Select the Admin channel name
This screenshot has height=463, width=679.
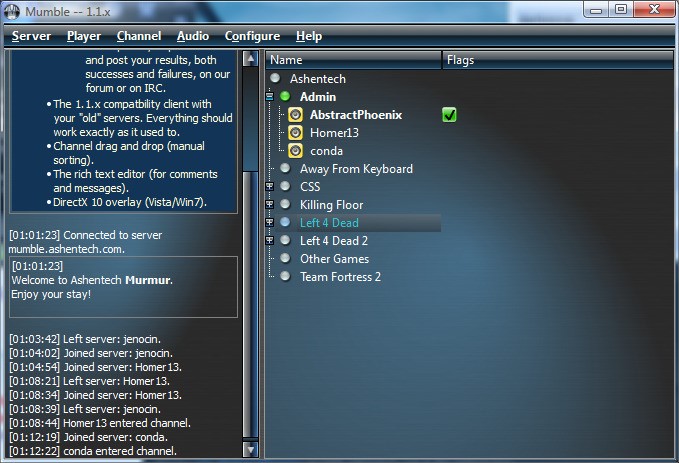pyautogui.click(x=318, y=97)
